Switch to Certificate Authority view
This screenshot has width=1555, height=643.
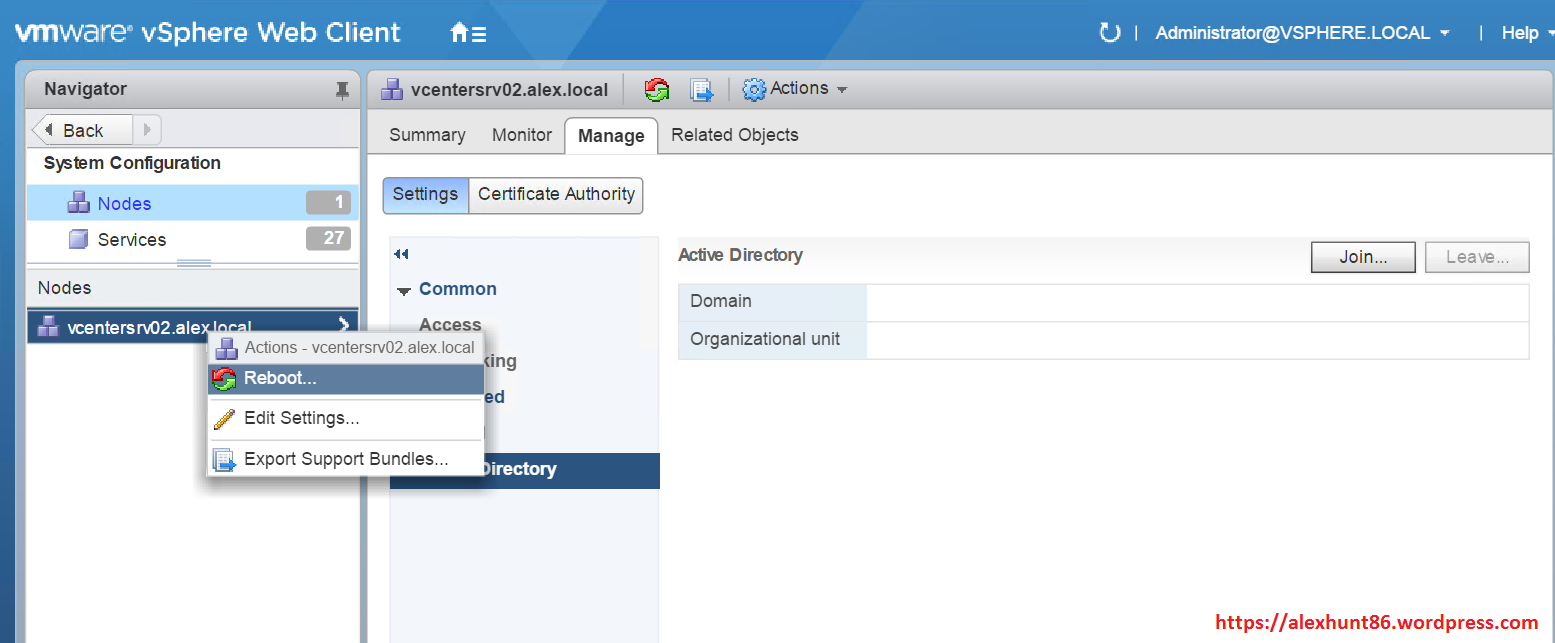pos(556,195)
